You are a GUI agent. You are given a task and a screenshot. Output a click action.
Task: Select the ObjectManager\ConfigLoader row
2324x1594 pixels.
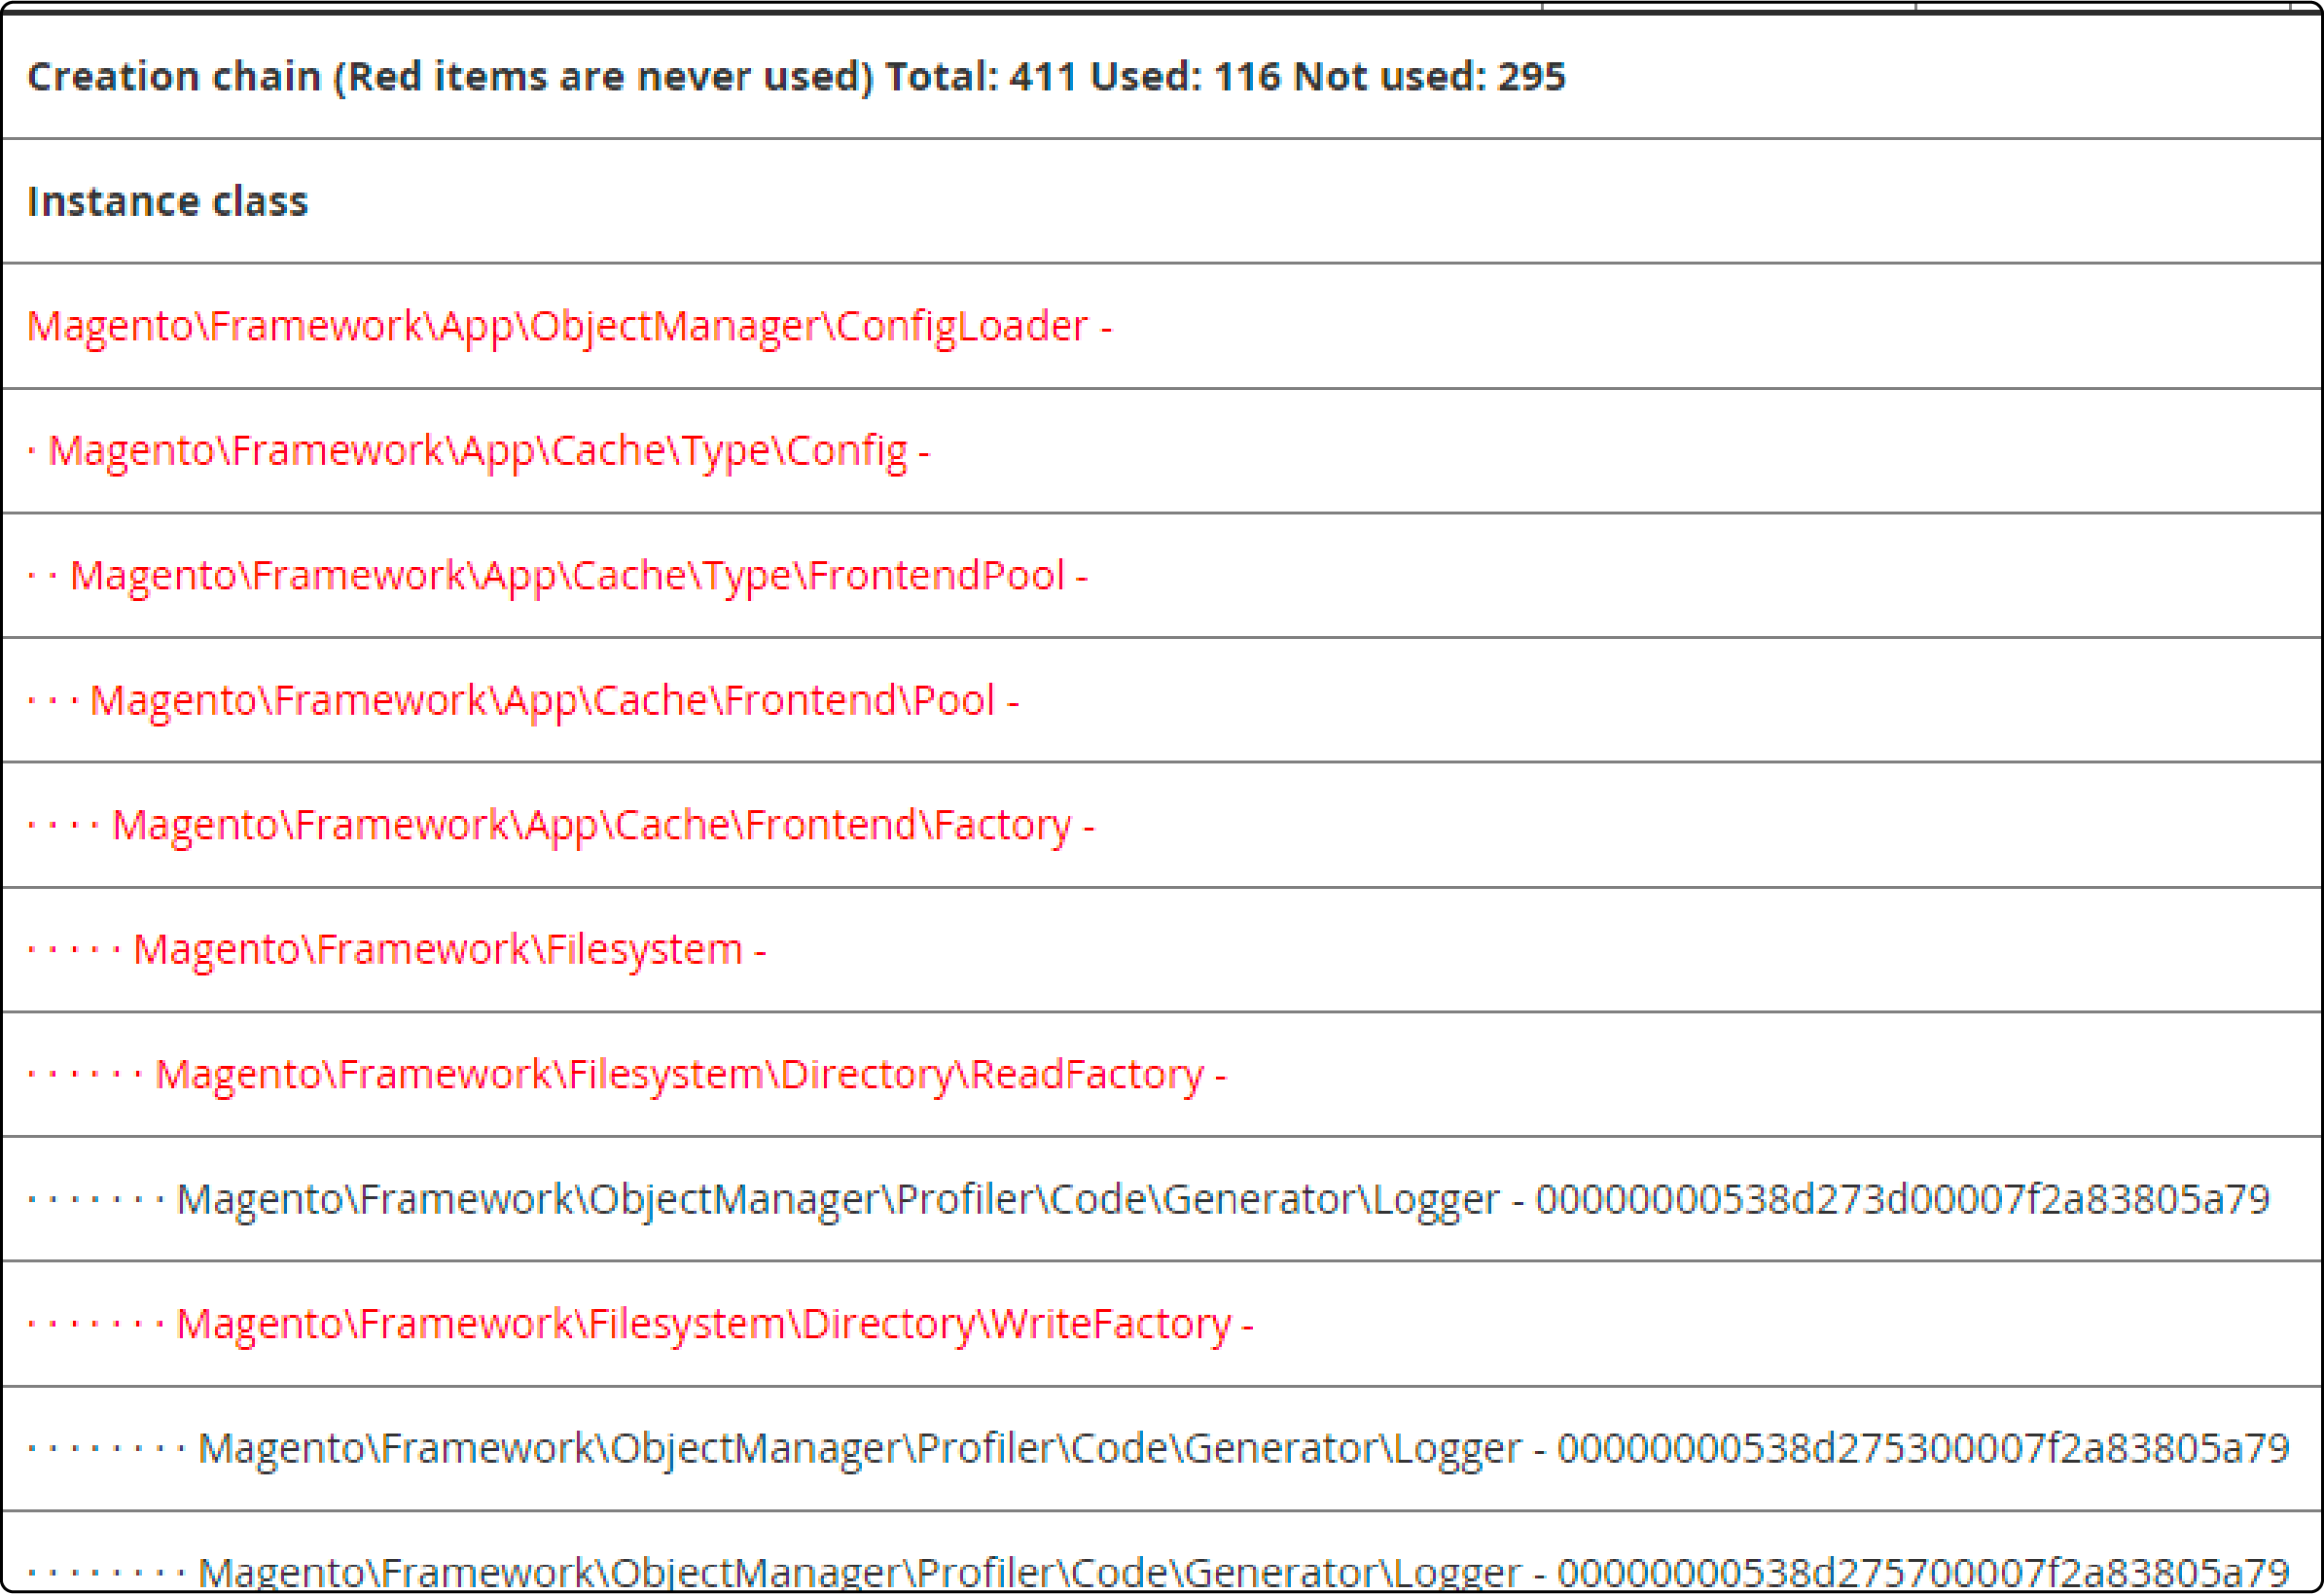click(x=1161, y=326)
